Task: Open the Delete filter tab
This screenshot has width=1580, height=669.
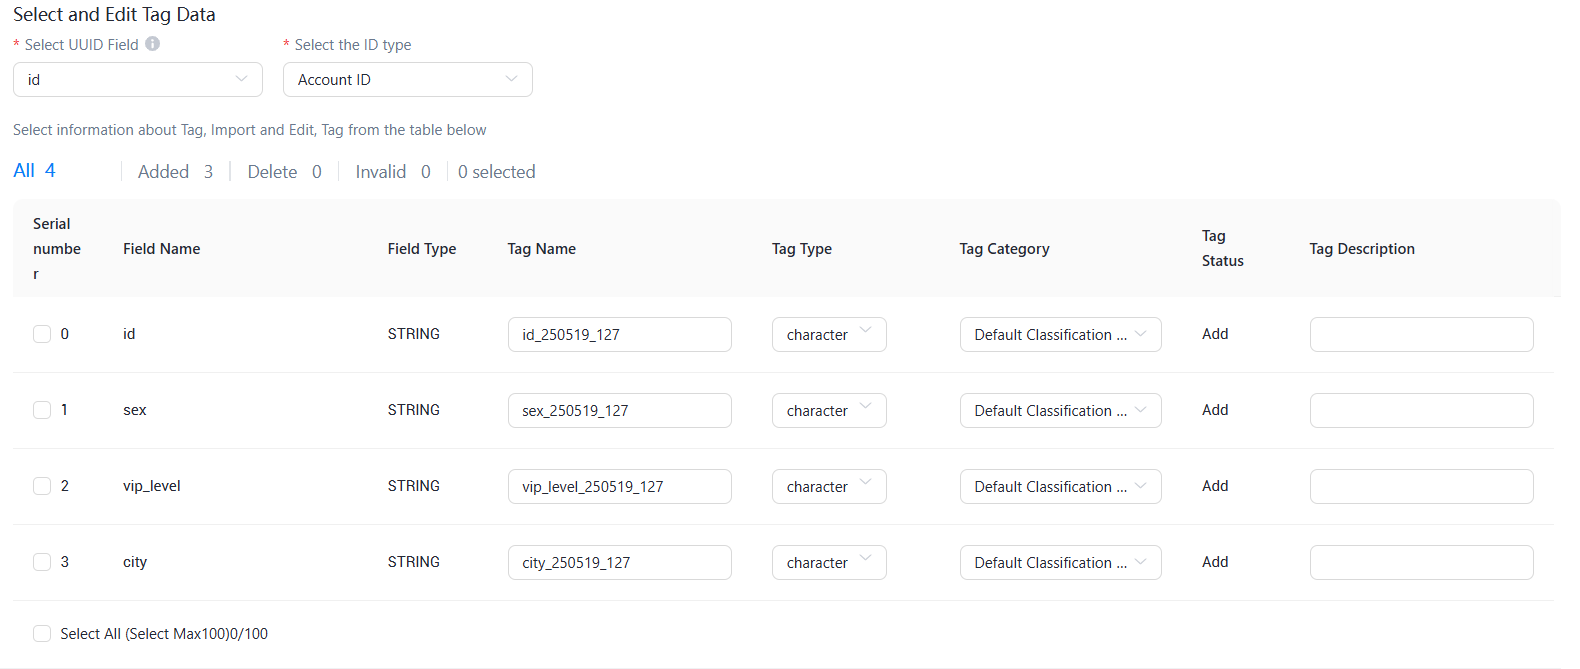Action: coord(284,172)
